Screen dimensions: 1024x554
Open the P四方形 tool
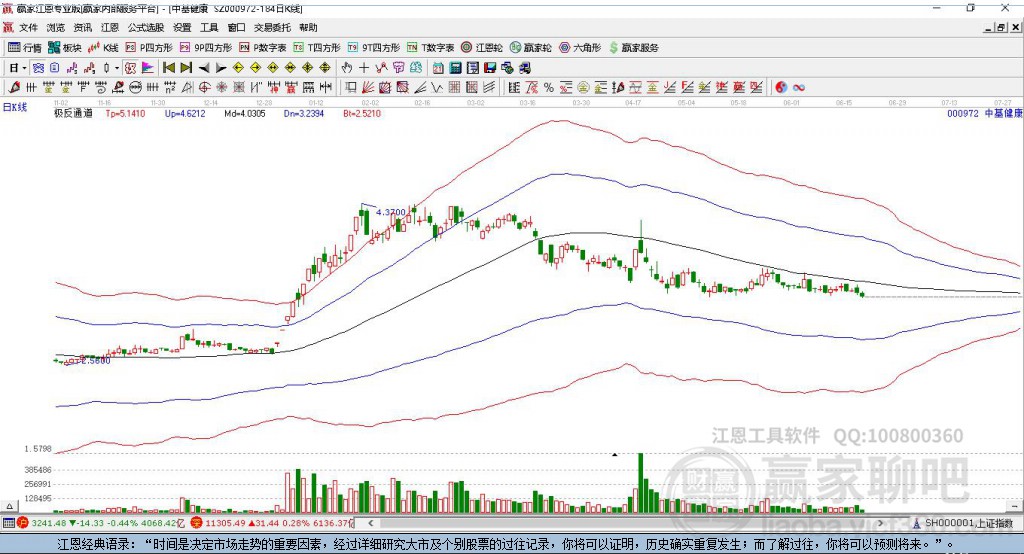(x=149, y=48)
